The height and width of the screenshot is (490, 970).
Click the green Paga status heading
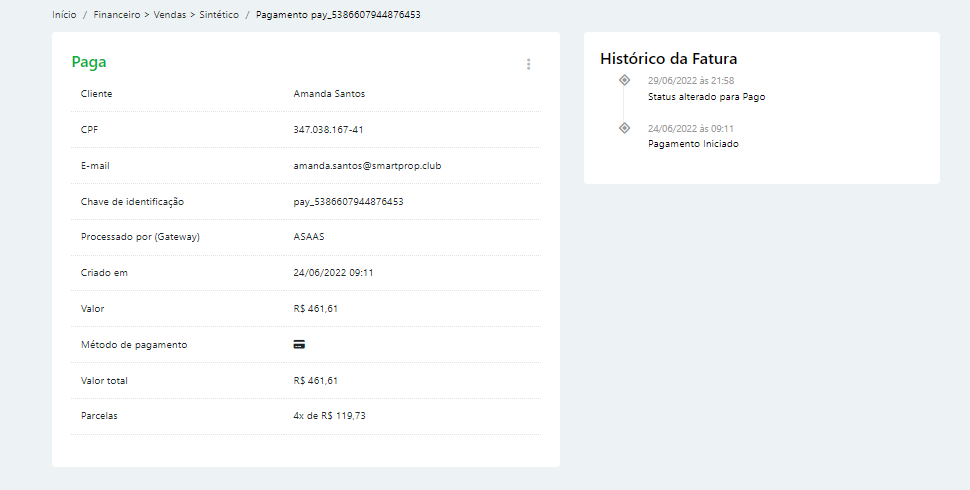click(89, 62)
